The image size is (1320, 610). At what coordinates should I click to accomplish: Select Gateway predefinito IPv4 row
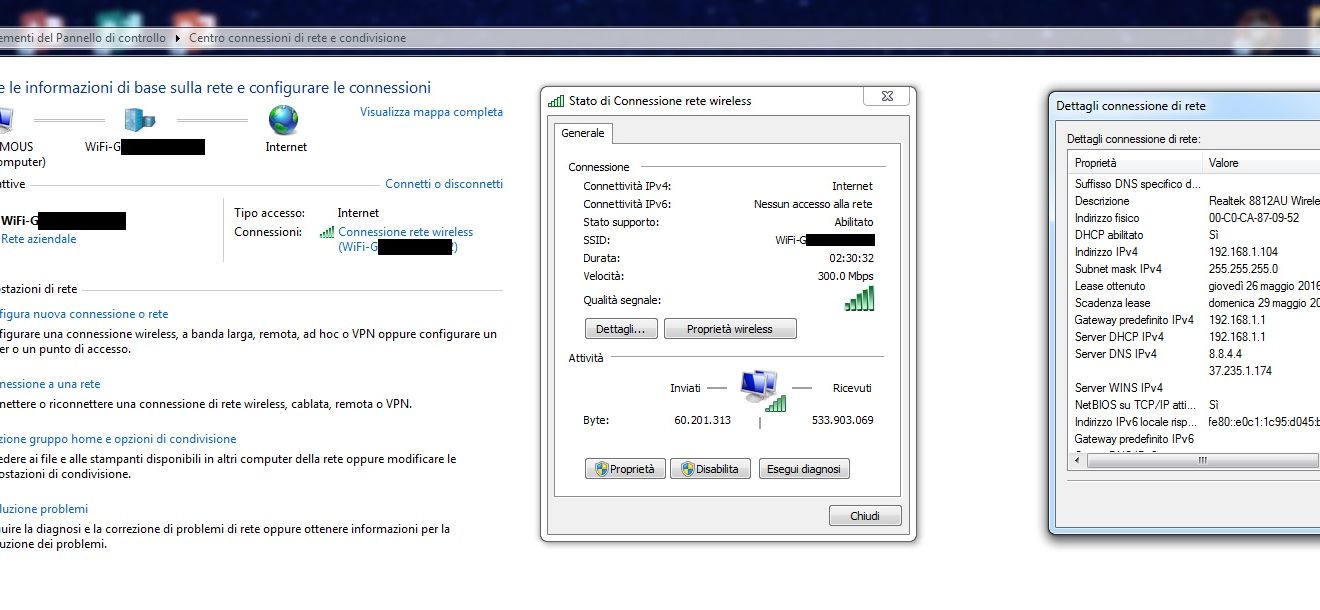(1195, 320)
